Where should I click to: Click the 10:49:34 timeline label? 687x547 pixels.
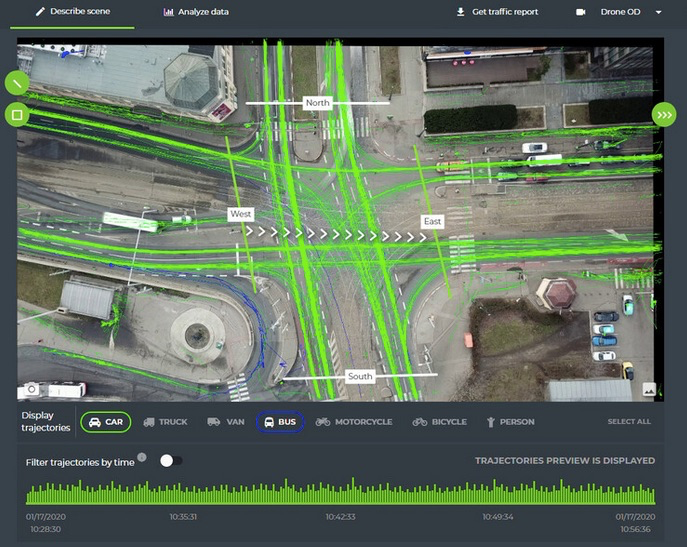[498, 517]
